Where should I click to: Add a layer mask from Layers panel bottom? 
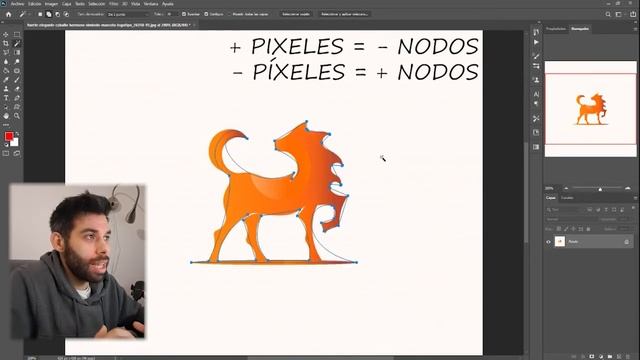(591, 357)
